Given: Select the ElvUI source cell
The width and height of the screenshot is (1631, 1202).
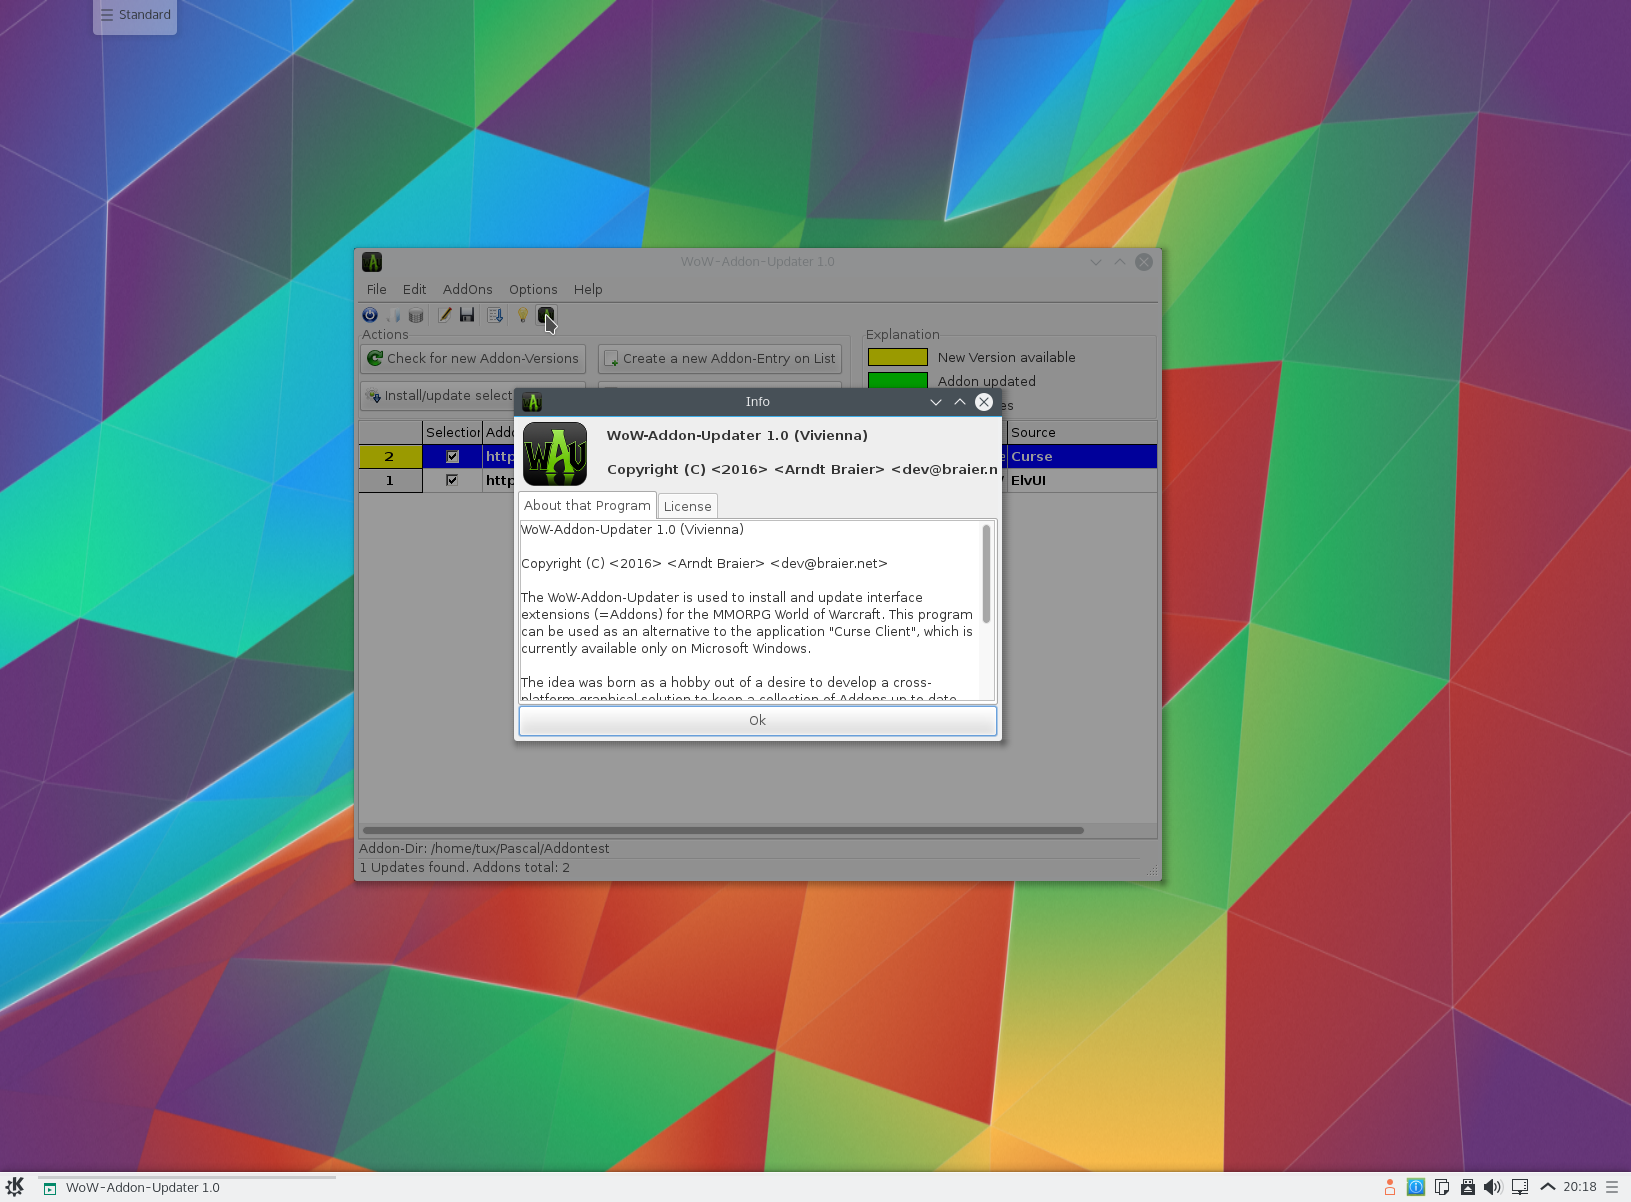Looking at the screenshot, I should (1081, 480).
